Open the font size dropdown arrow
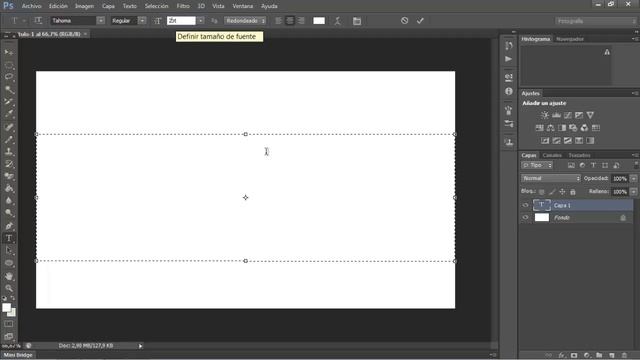Screen dimensions: 640x360 200,20
